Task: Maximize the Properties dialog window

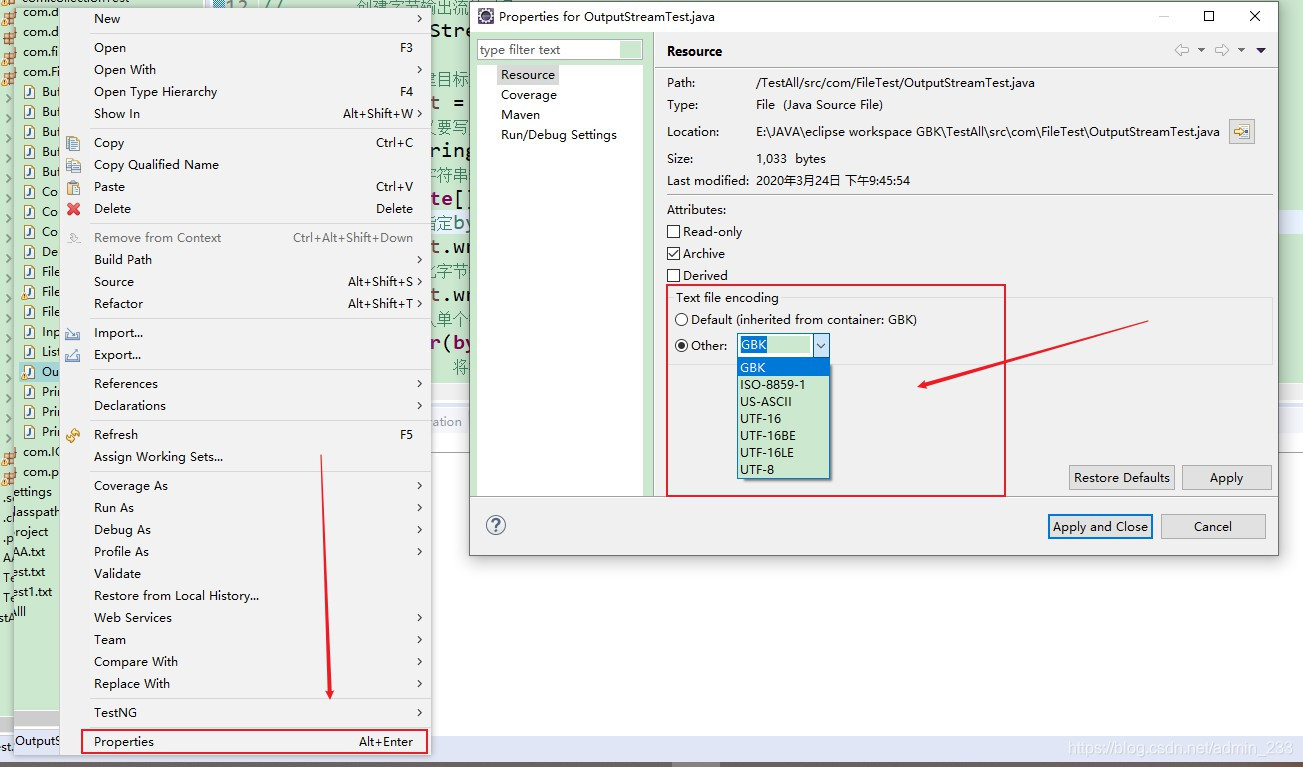Action: coord(1209,16)
